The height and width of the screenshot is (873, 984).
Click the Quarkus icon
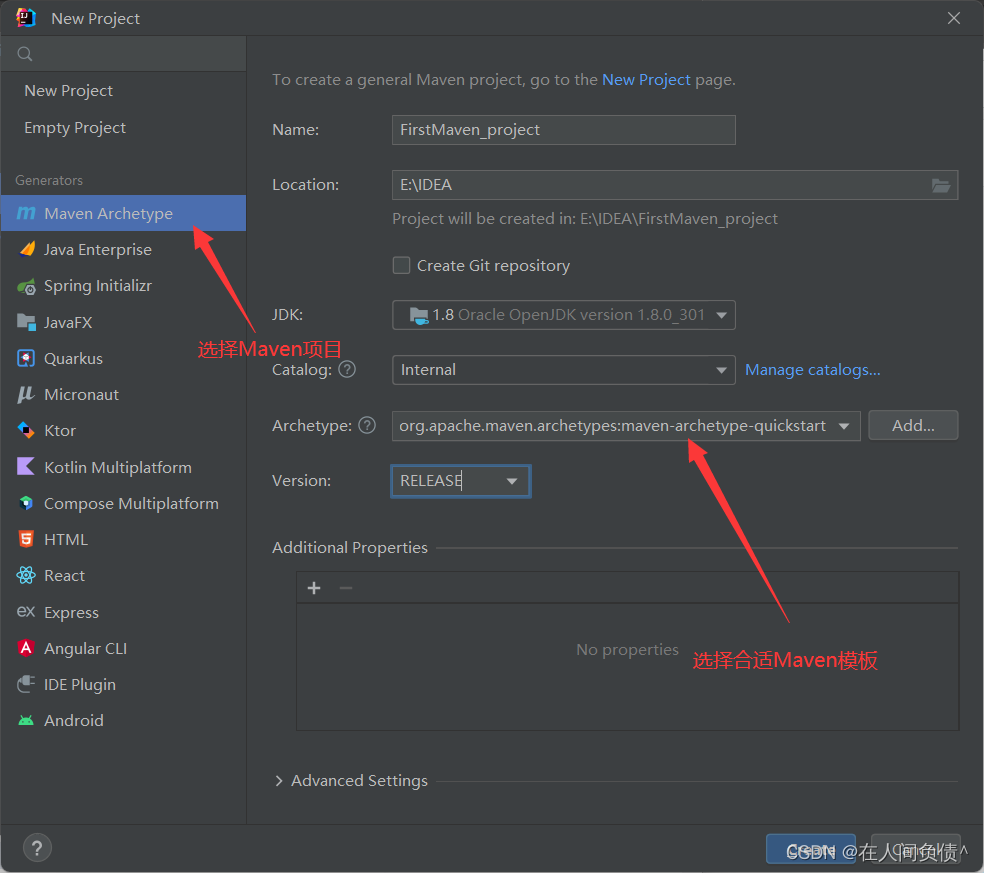coord(26,358)
